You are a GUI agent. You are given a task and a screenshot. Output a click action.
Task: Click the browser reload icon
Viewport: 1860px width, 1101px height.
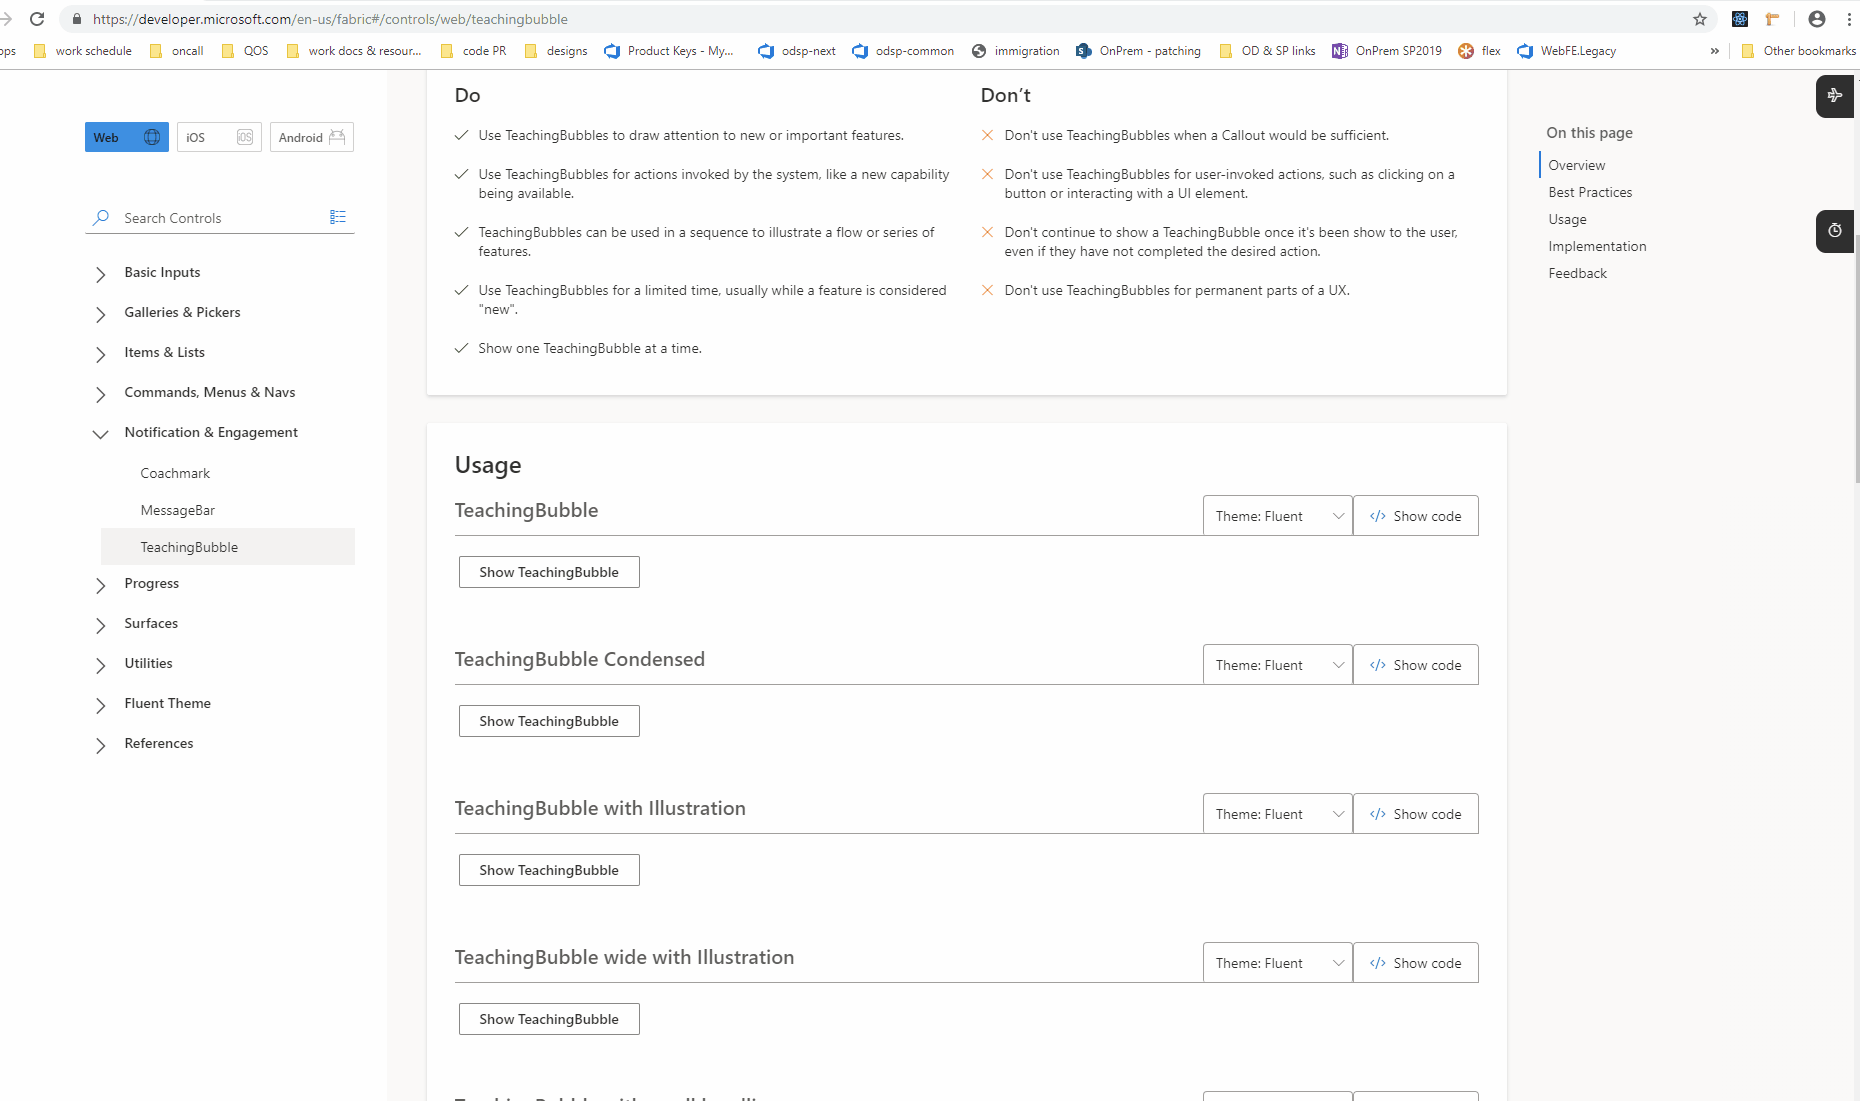click(37, 19)
